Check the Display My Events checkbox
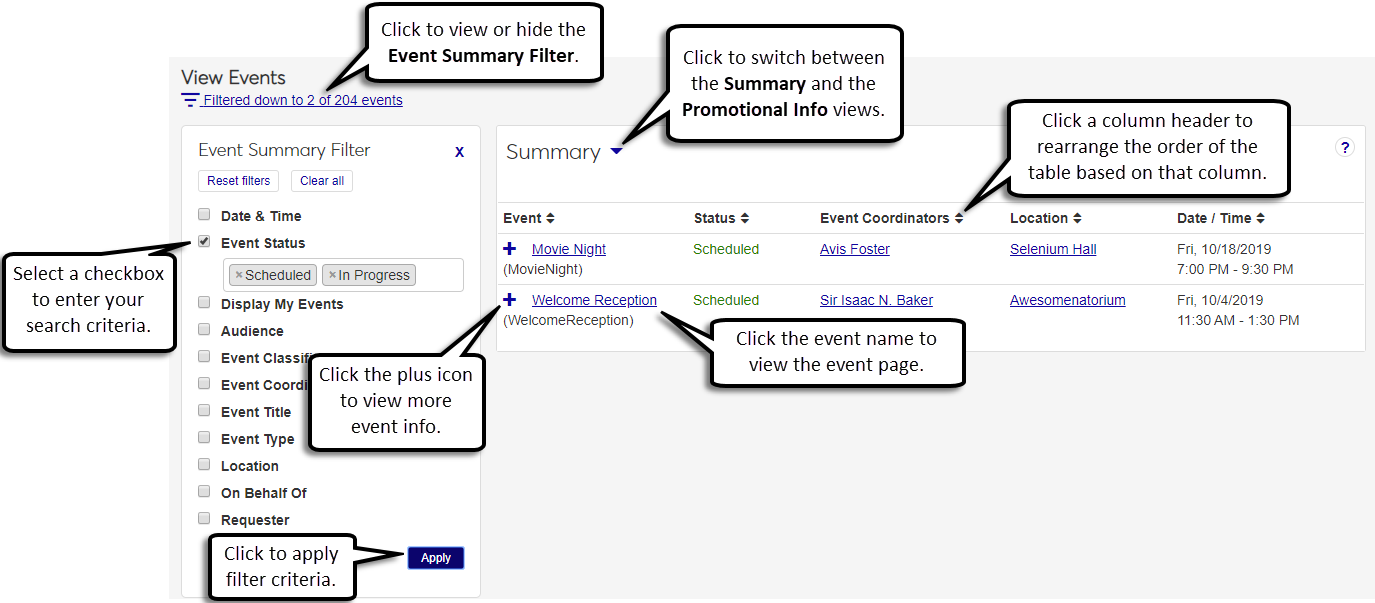 [204, 302]
